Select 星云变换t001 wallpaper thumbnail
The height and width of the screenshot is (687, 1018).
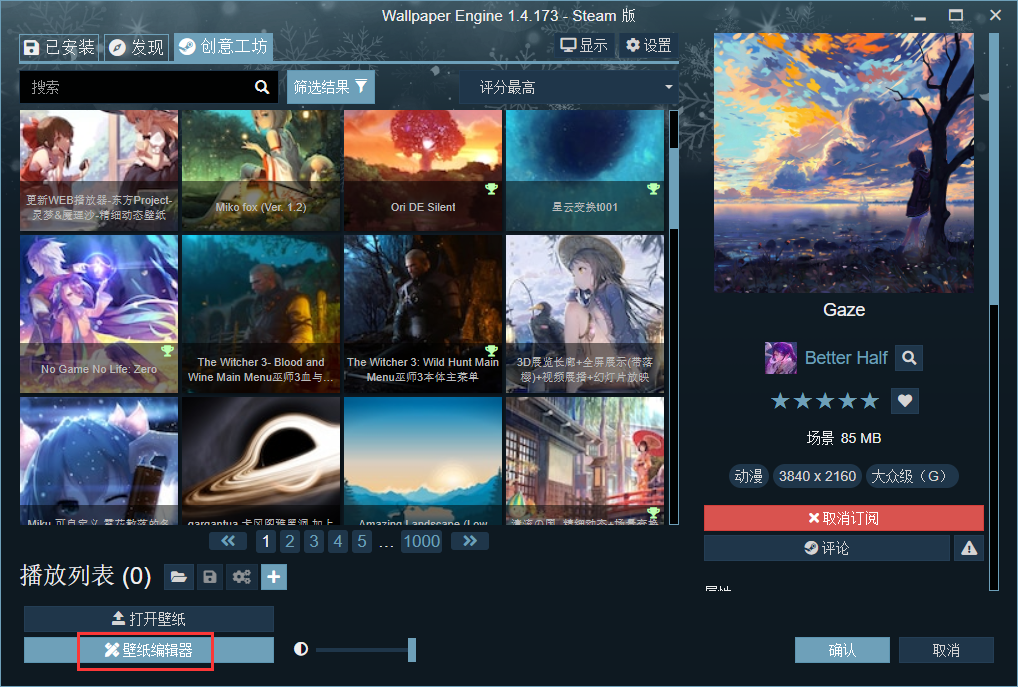pyautogui.click(x=585, y=170)
